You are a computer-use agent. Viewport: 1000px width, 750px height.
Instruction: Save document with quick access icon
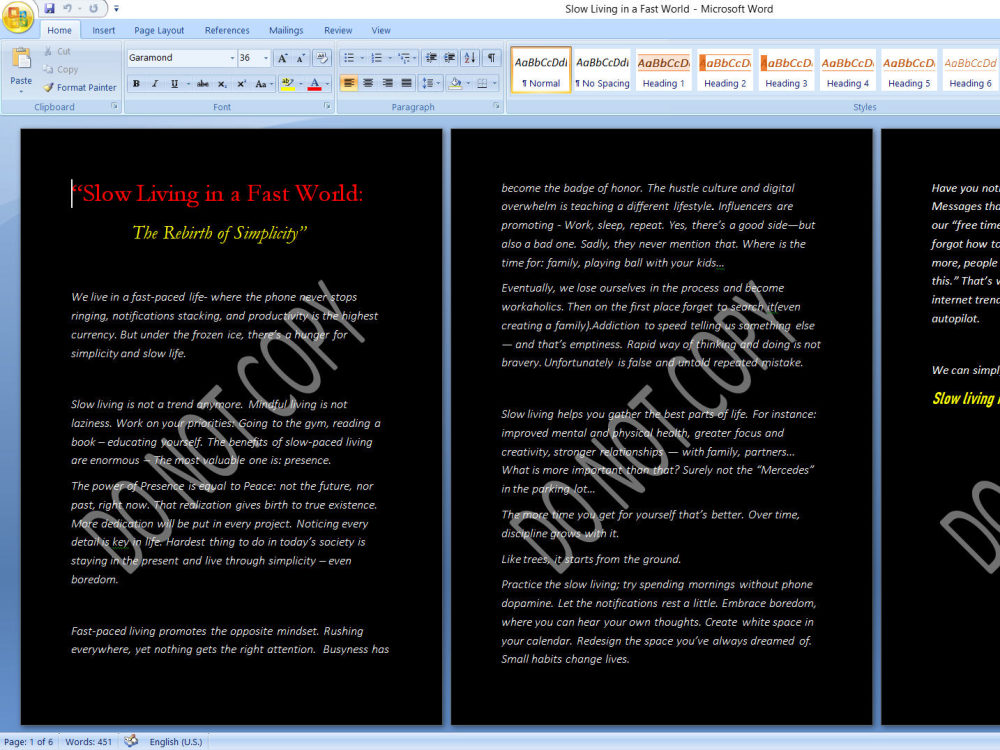point(49,9)
